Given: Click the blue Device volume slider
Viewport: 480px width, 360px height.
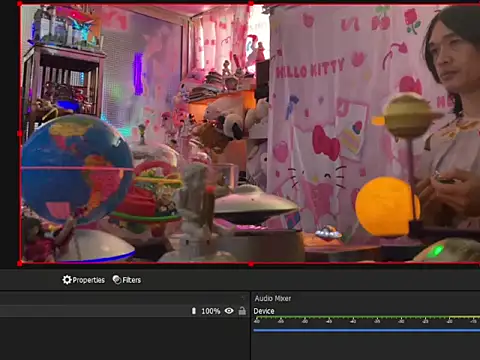Looking at the screenshot, I should tap(367, 330).
